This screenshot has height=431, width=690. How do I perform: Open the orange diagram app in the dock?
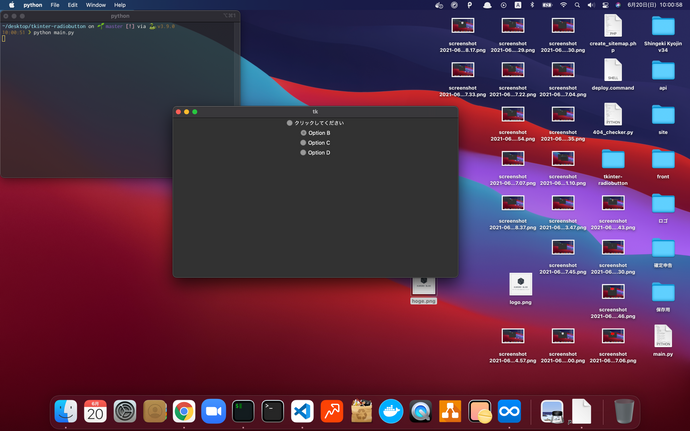click(x=450, y=411)
